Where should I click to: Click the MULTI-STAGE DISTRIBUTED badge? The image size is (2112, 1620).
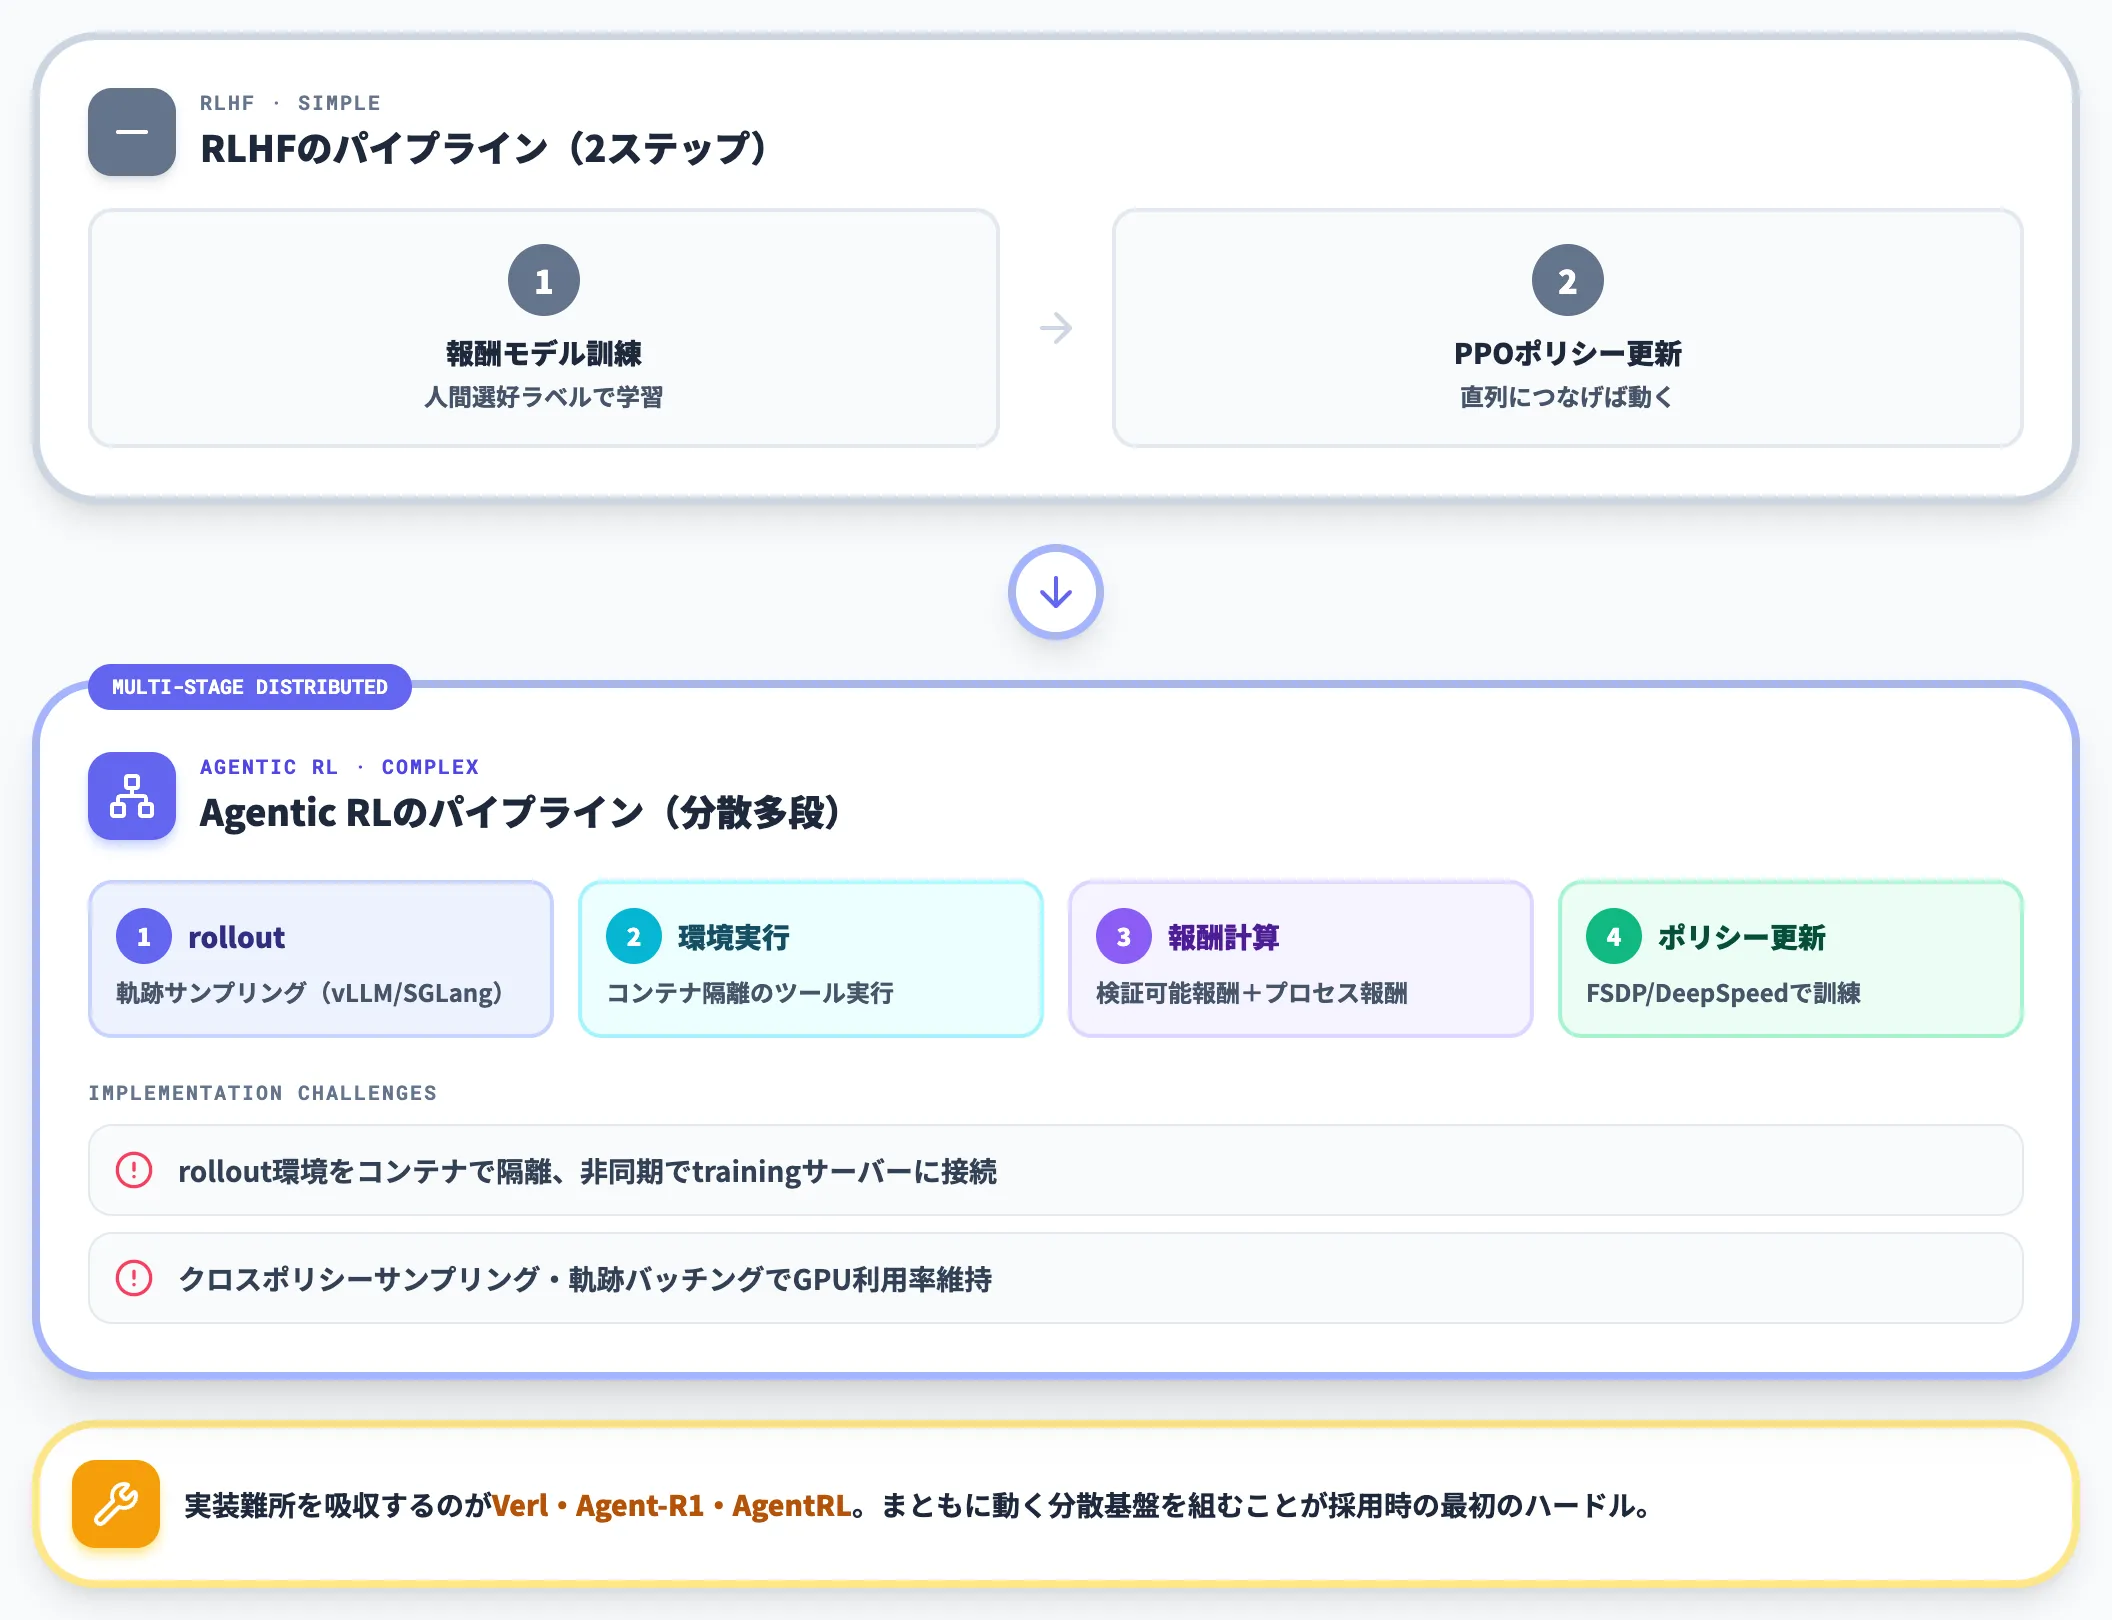(x=250, y=687)
